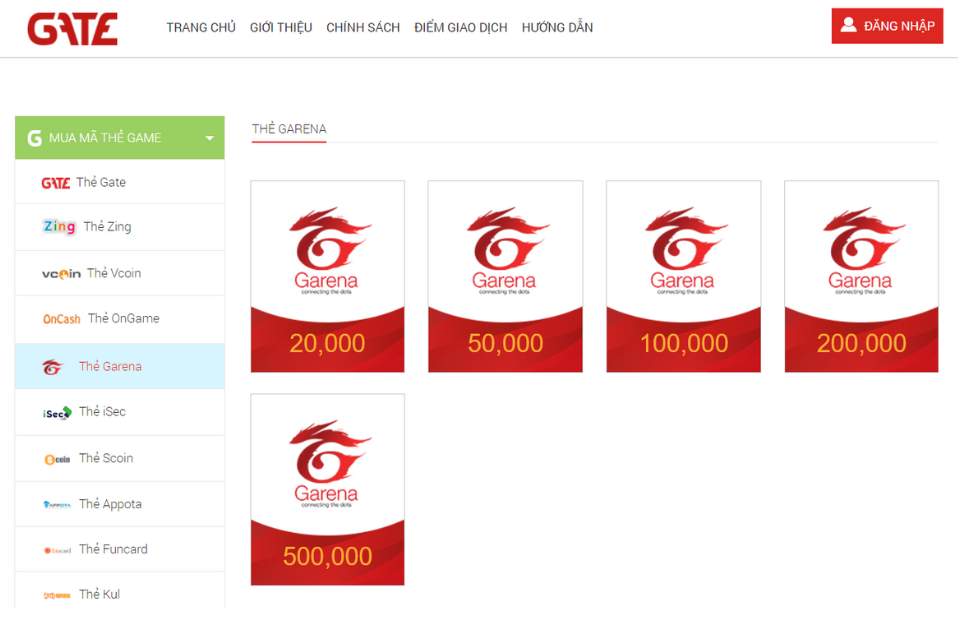This screenshot has width=960, height=640.
Task: Choose the 20,000 Garena card
Action: tap(328, 276)
